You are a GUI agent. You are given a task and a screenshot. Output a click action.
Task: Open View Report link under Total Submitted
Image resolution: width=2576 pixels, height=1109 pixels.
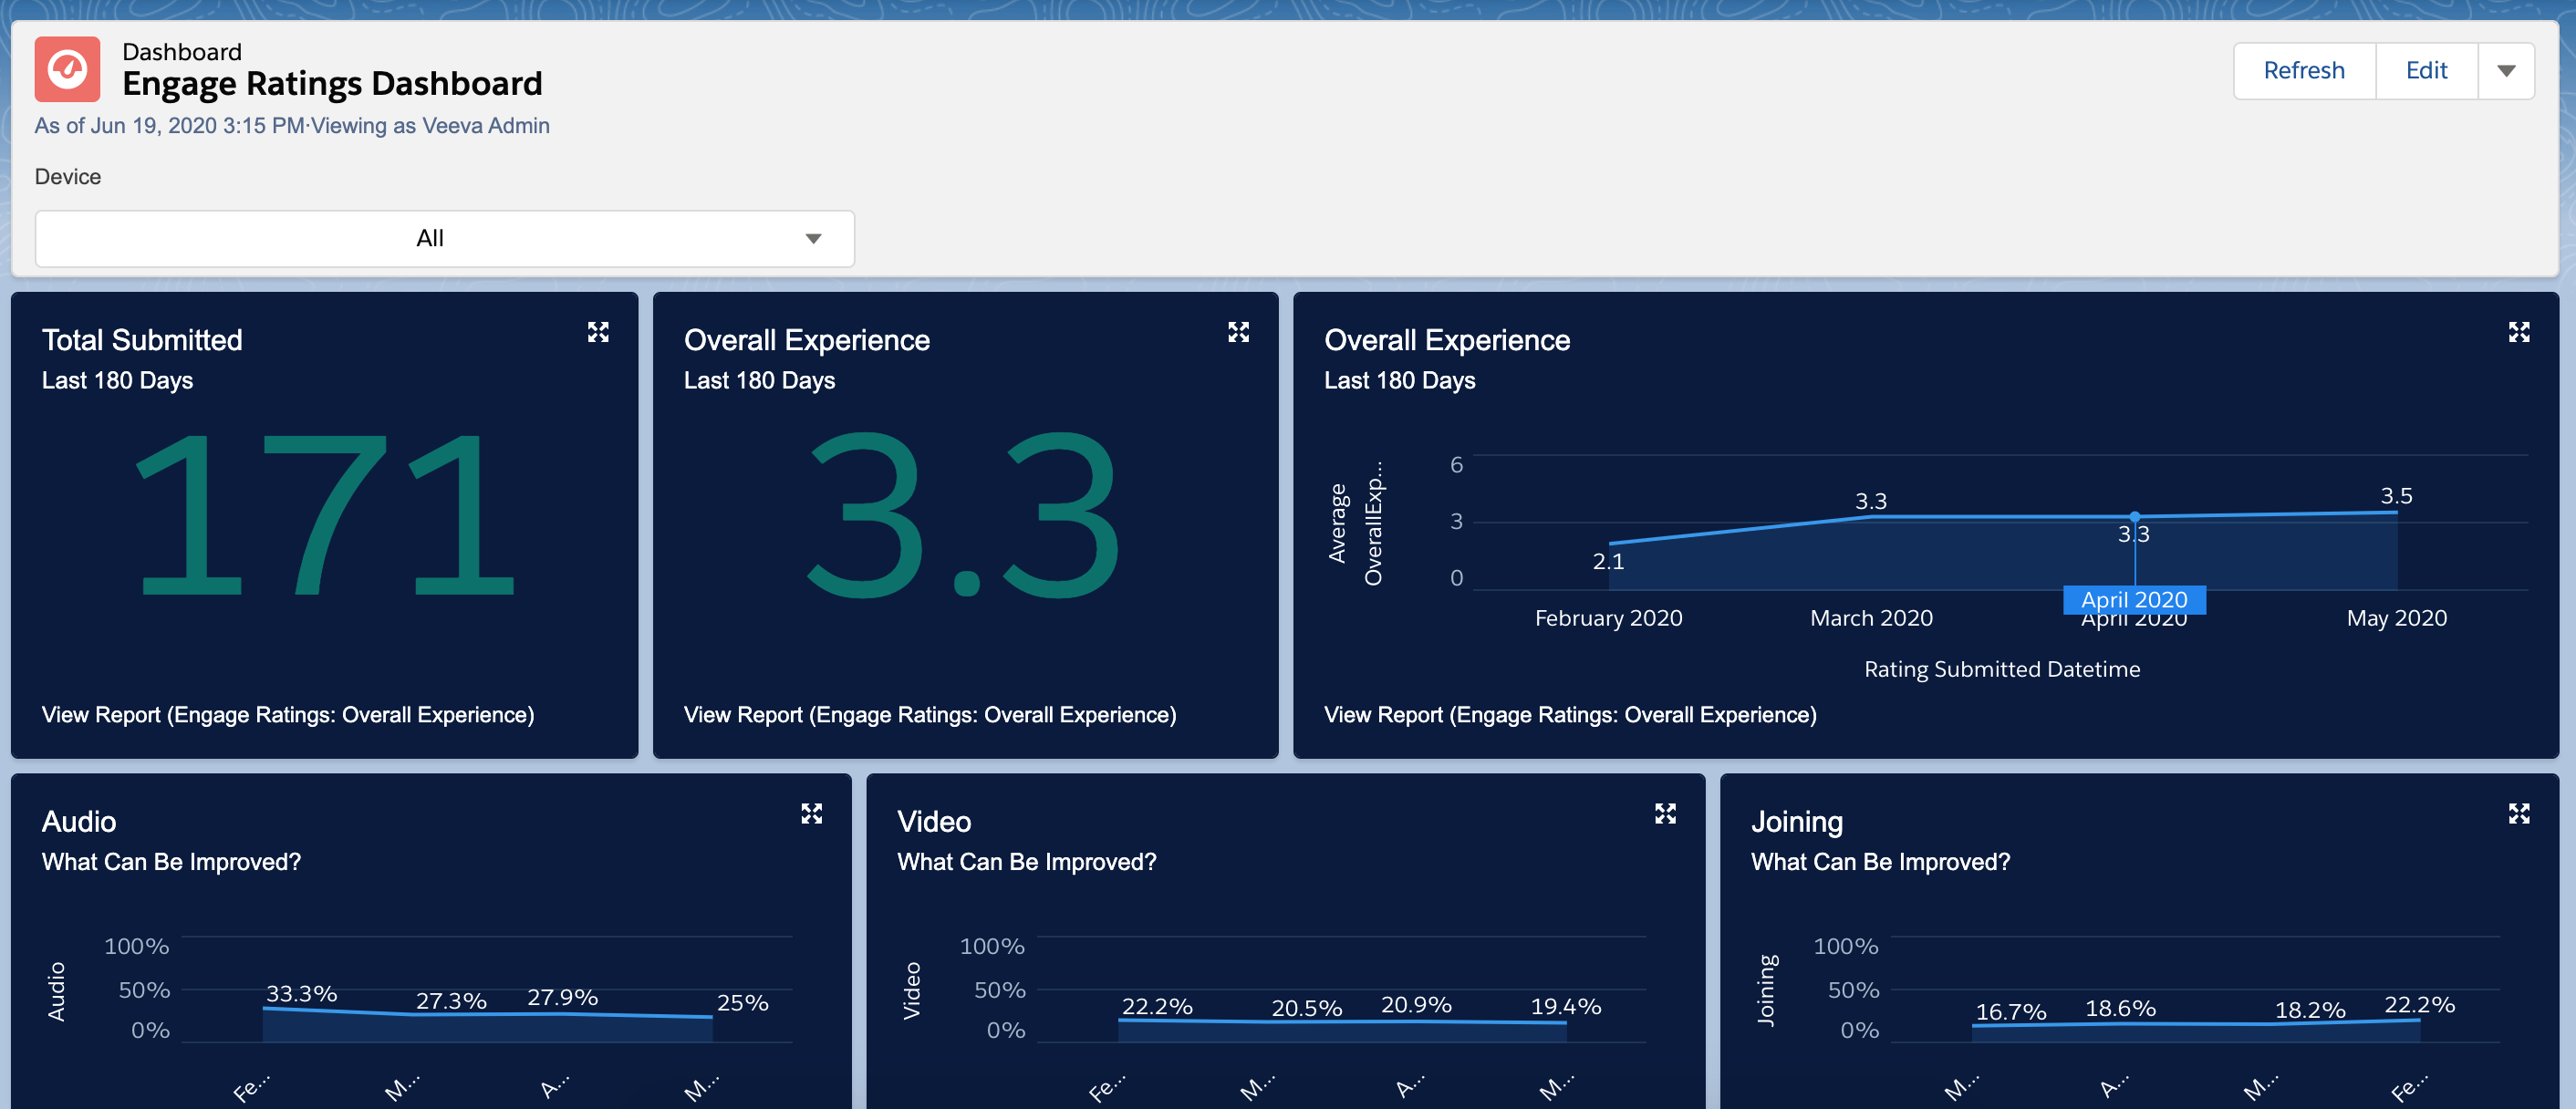[x=287, y=714]
